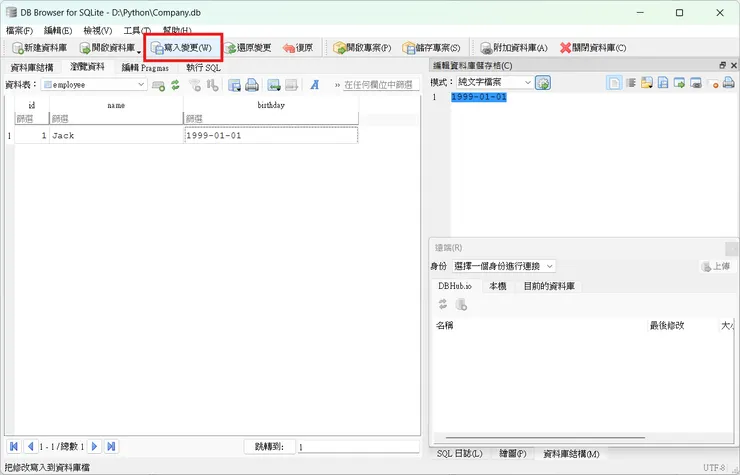Click the filter box under name column

coord(116,119)
